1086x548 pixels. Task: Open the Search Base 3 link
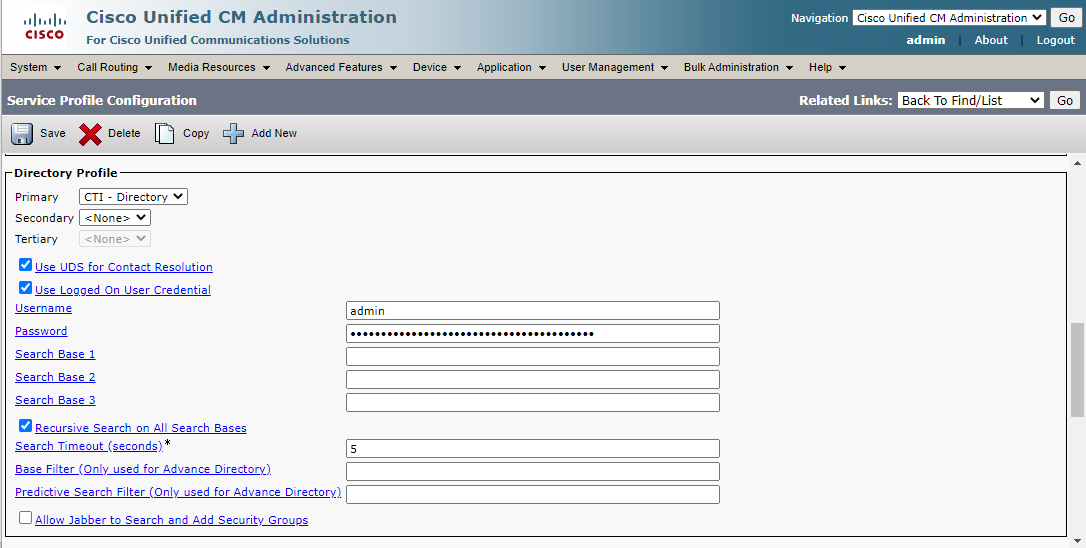click(55, 400)
